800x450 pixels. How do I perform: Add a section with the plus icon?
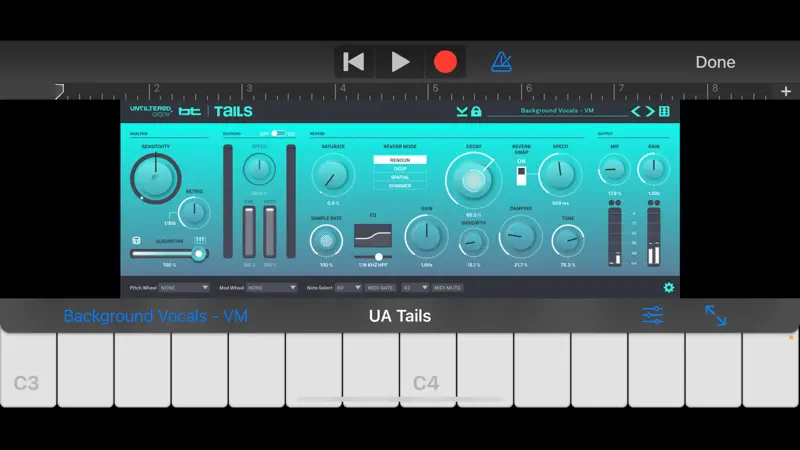point(786,91)
